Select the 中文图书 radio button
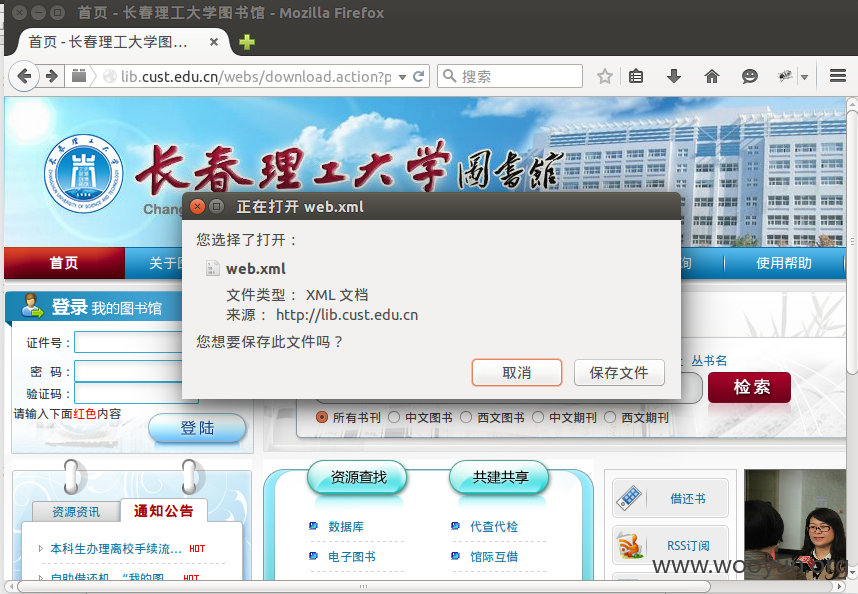 [x=394, y=417]
